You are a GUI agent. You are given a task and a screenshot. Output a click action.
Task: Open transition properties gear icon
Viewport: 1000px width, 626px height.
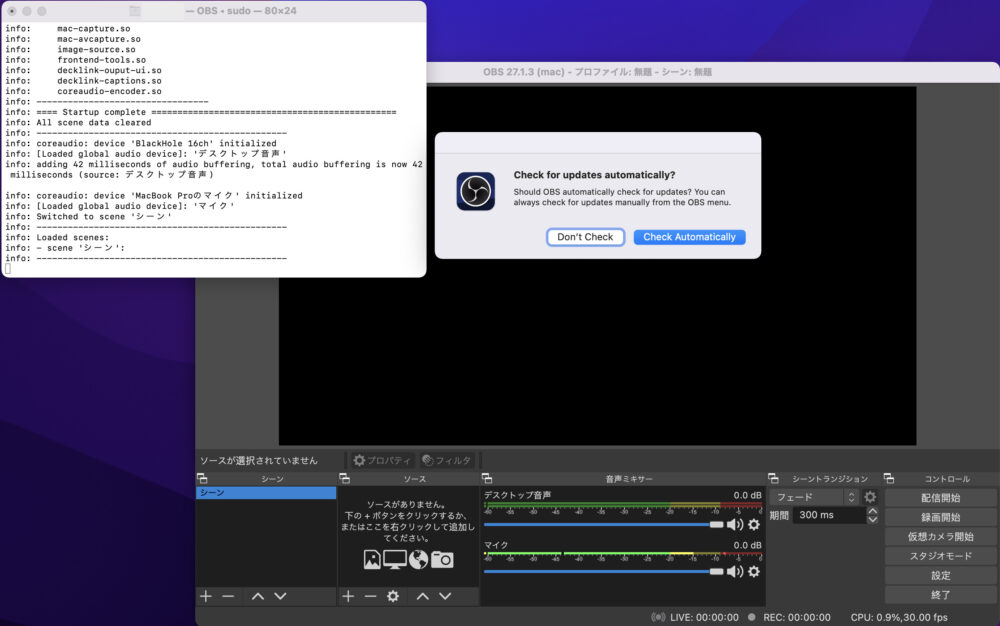(871, 497)
